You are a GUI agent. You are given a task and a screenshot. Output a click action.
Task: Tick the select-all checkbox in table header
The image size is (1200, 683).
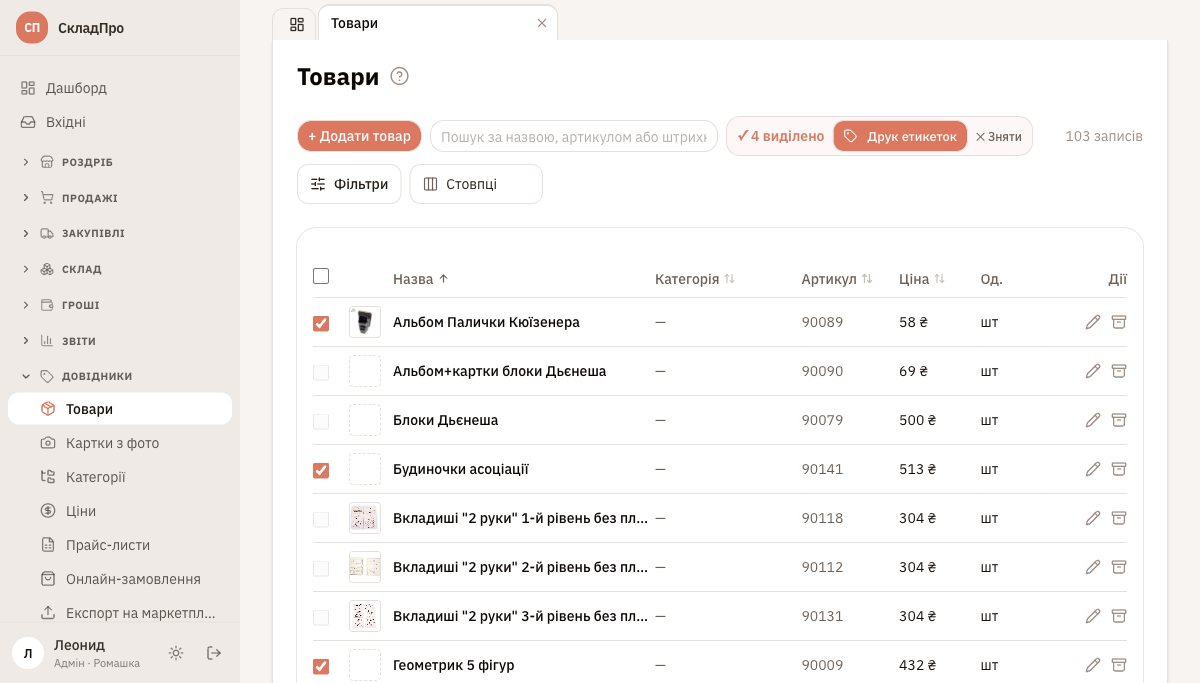321,276
